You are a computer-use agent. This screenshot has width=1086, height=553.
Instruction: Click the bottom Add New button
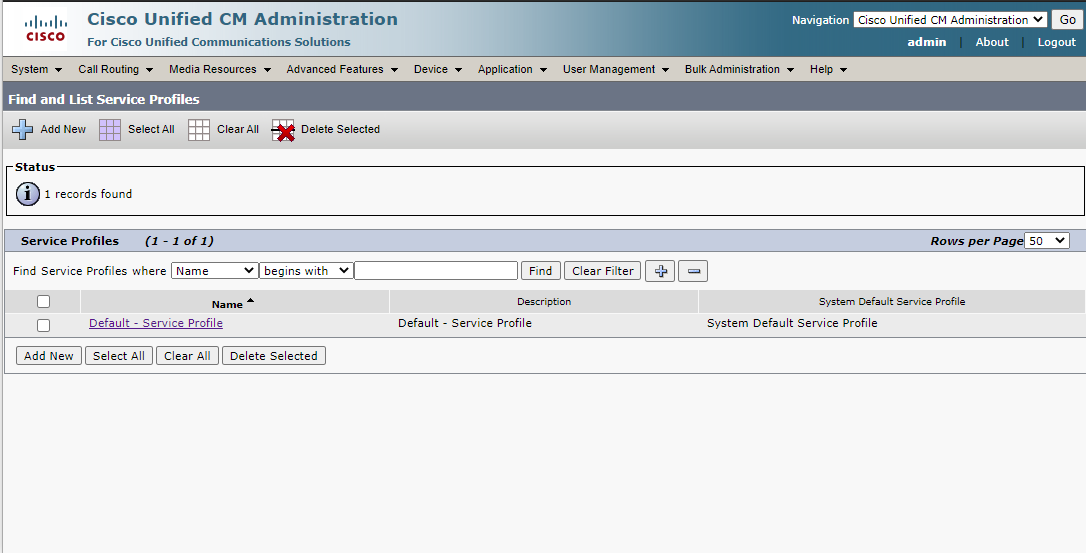[48, 356]
